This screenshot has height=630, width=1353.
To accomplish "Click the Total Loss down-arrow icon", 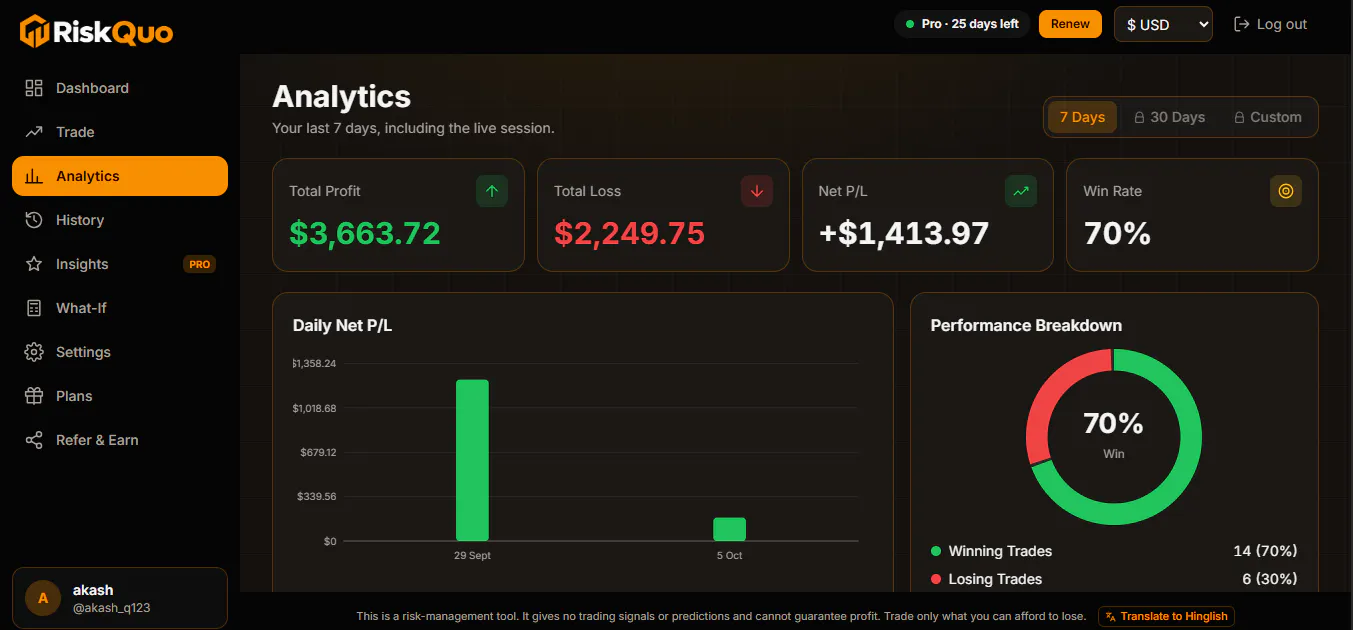I will tap(757, 191).
